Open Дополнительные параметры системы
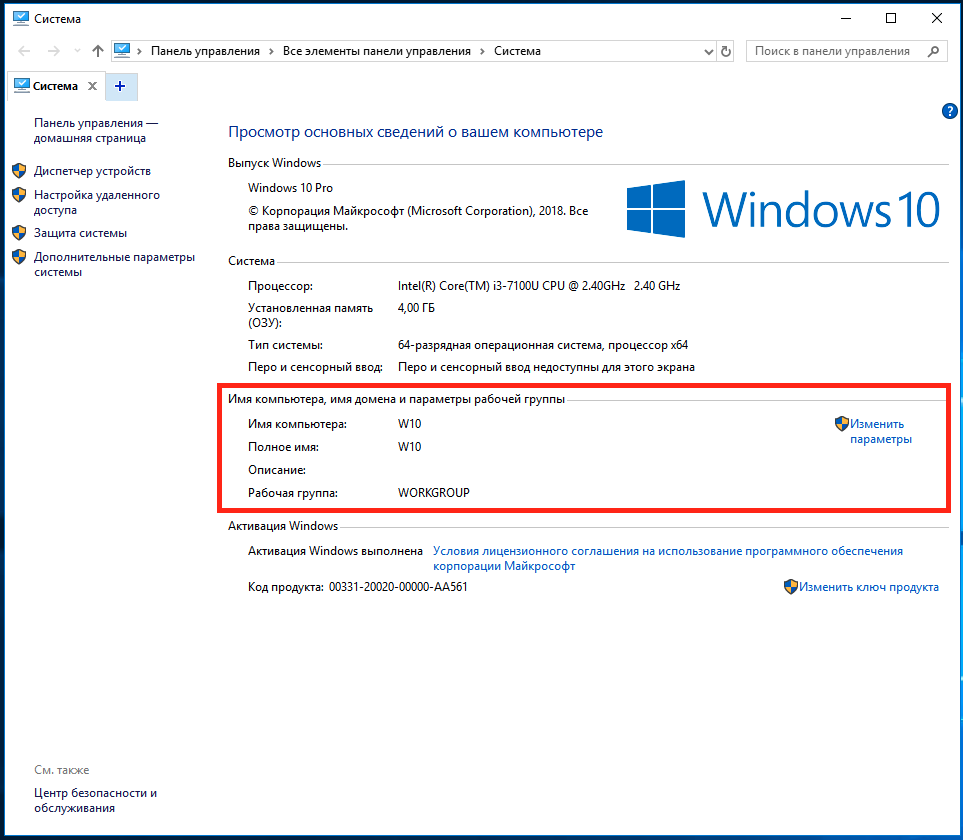This screenshot has width=963, height=840. pyautogui.click(x=114, y=265)
